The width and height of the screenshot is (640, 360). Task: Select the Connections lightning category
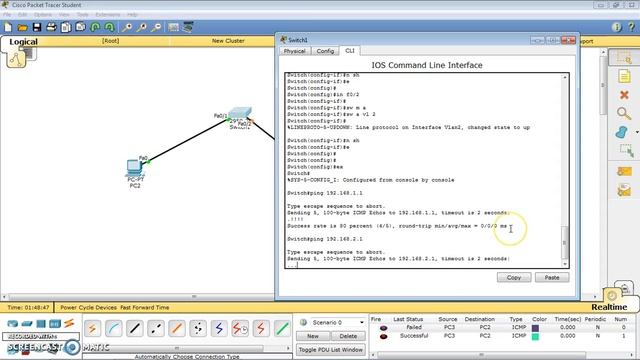coord(69,323)
